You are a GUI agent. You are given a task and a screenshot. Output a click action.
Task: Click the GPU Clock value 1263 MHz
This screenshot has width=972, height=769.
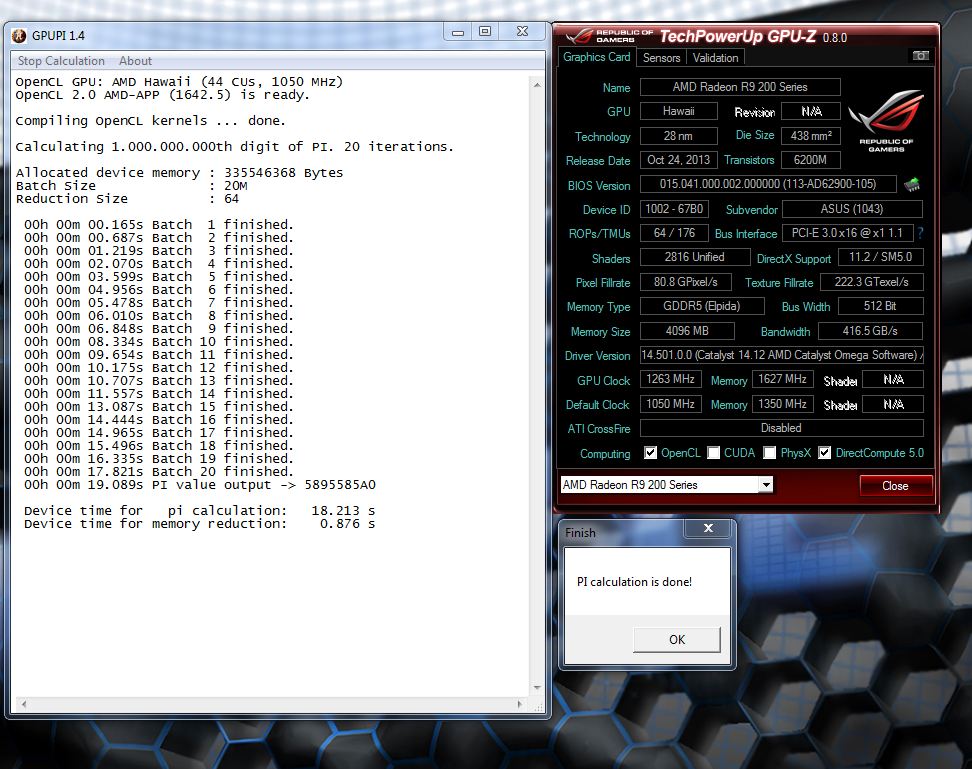click(x=671, y=379)
